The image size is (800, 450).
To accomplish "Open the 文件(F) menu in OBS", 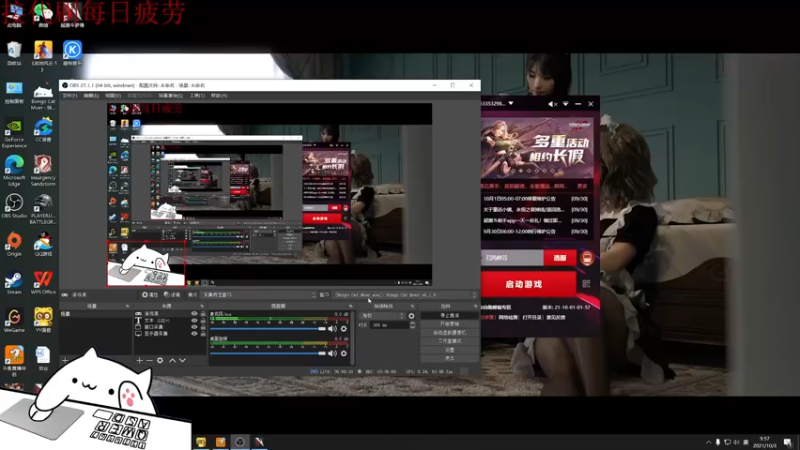I will [x=69, y=95].
